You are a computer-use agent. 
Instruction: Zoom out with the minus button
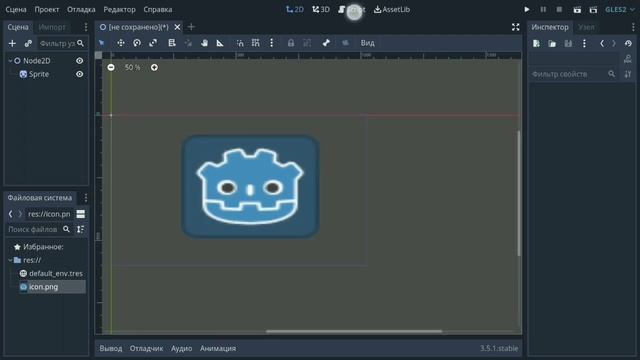[111, 67]
